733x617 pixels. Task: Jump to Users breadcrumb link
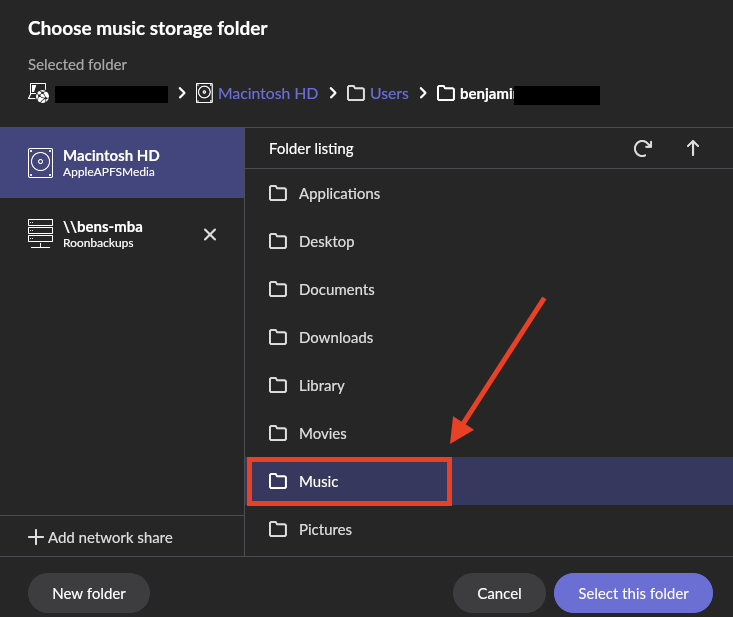pyautogui.click(x=389, y=93)
